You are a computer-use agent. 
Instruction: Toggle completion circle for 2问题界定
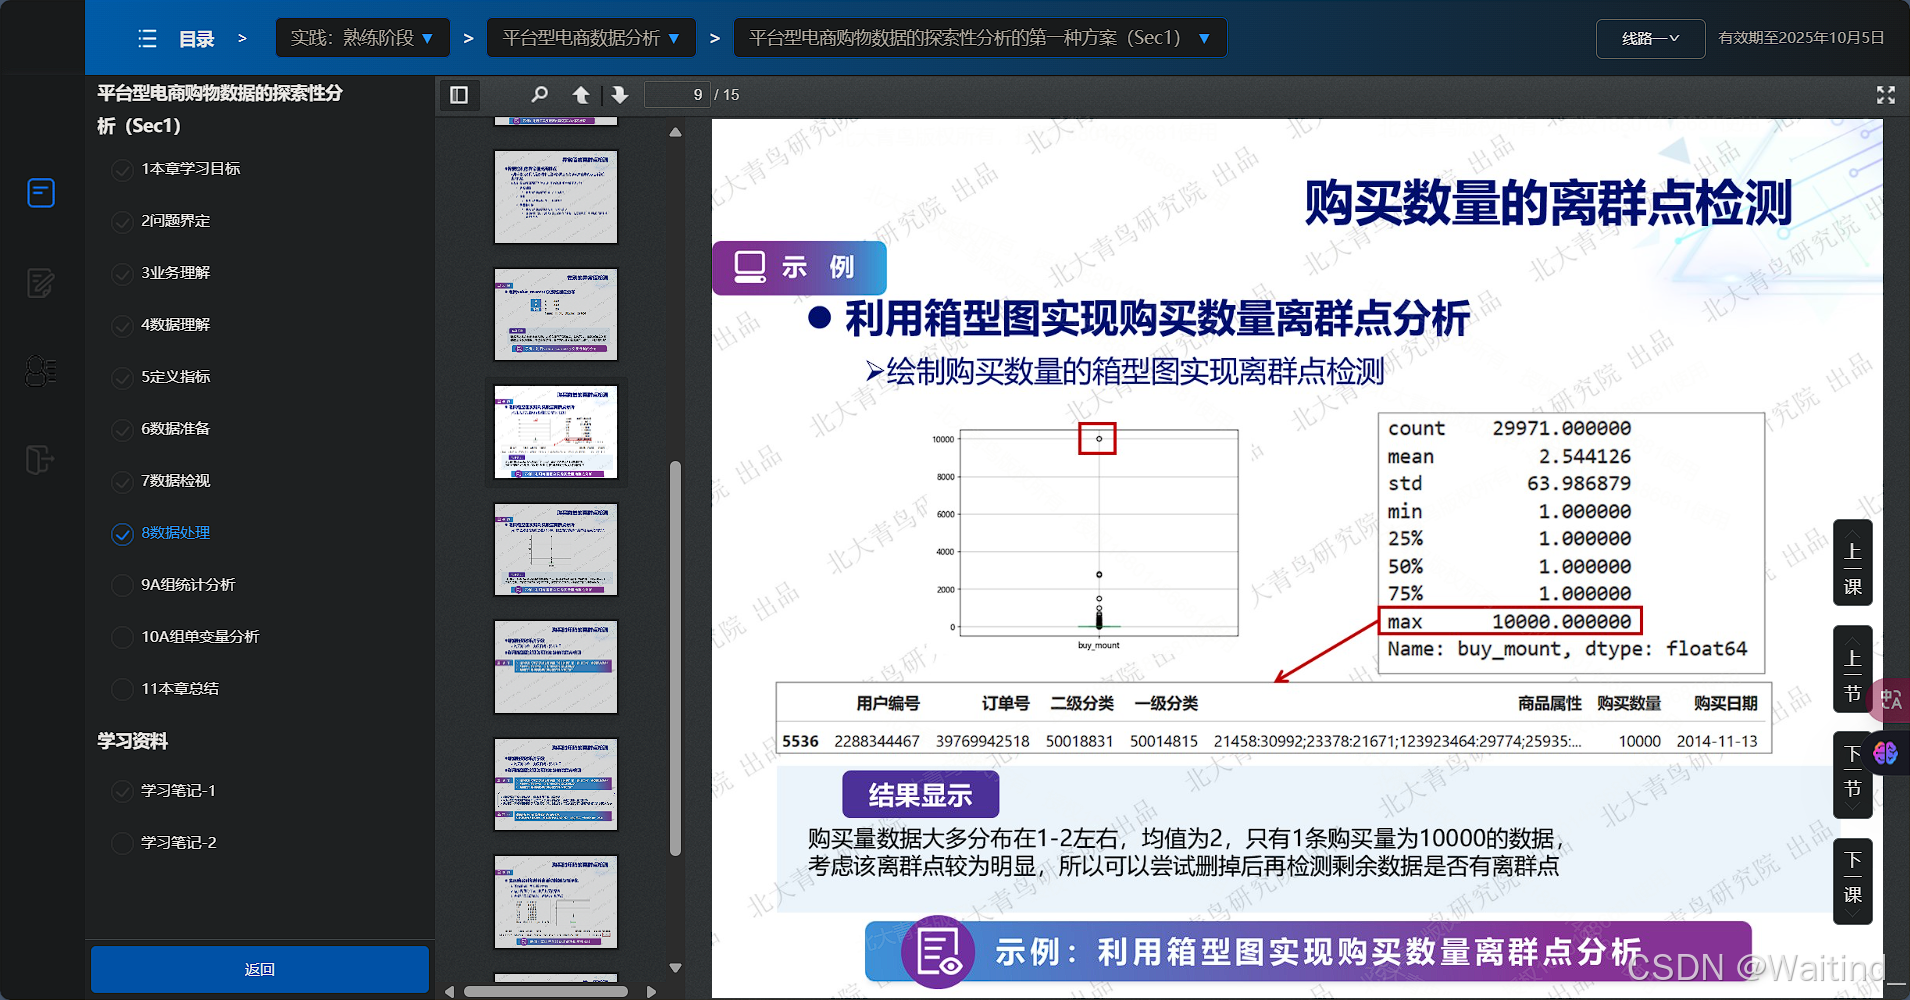[x=122, y=222]
